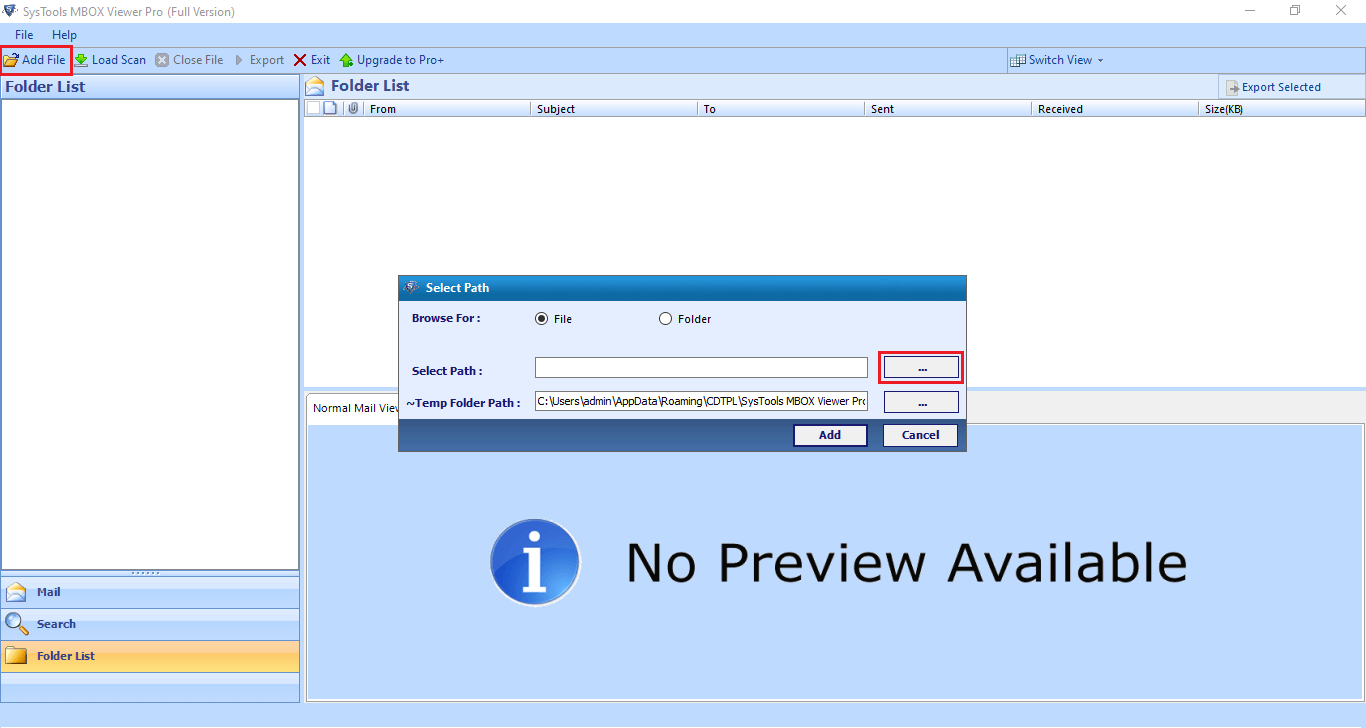The image size is (1366, 728).
Task: Cancel the Select Path dialog
Action: pos(920,435)
